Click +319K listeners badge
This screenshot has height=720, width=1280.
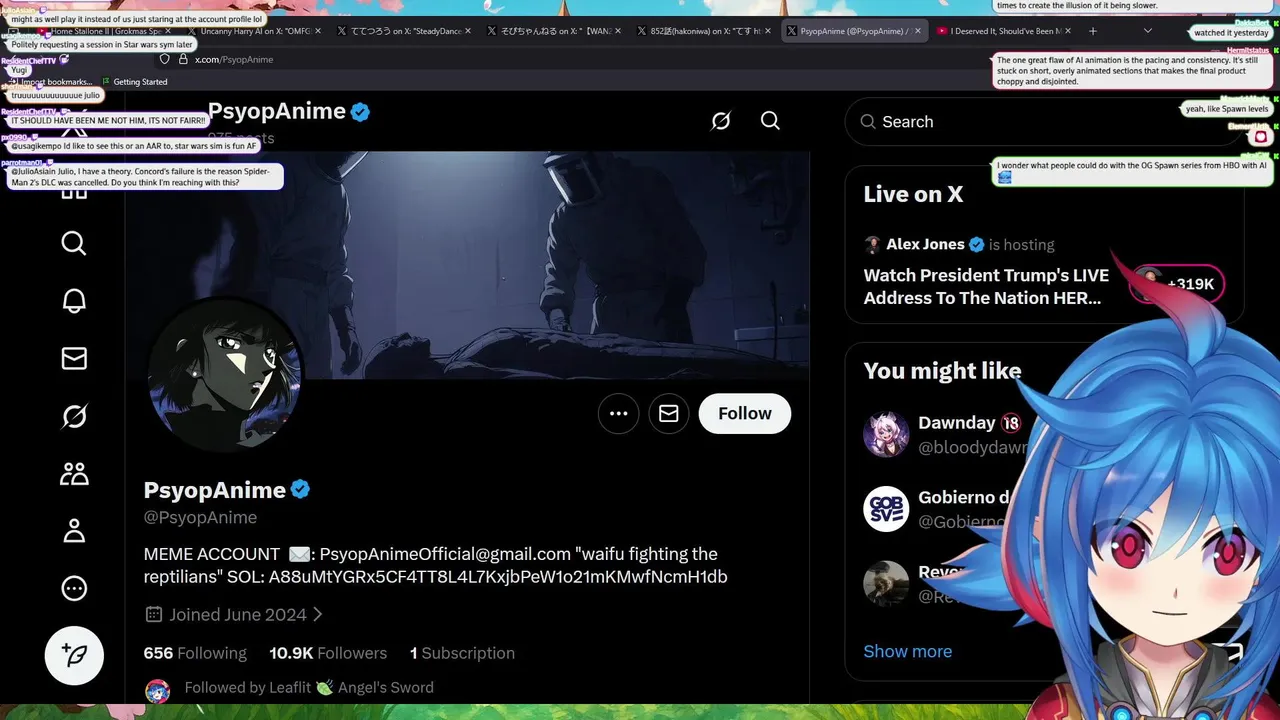pos(1177,284)
